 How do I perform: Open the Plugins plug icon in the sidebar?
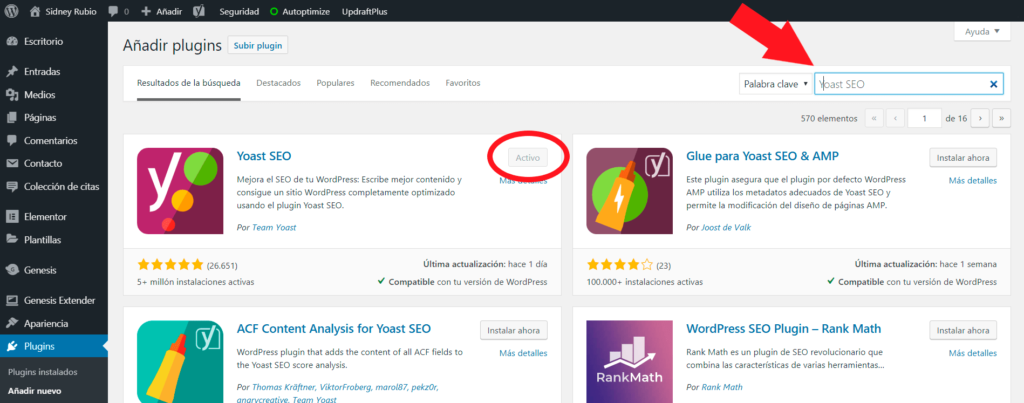point(12,346)
